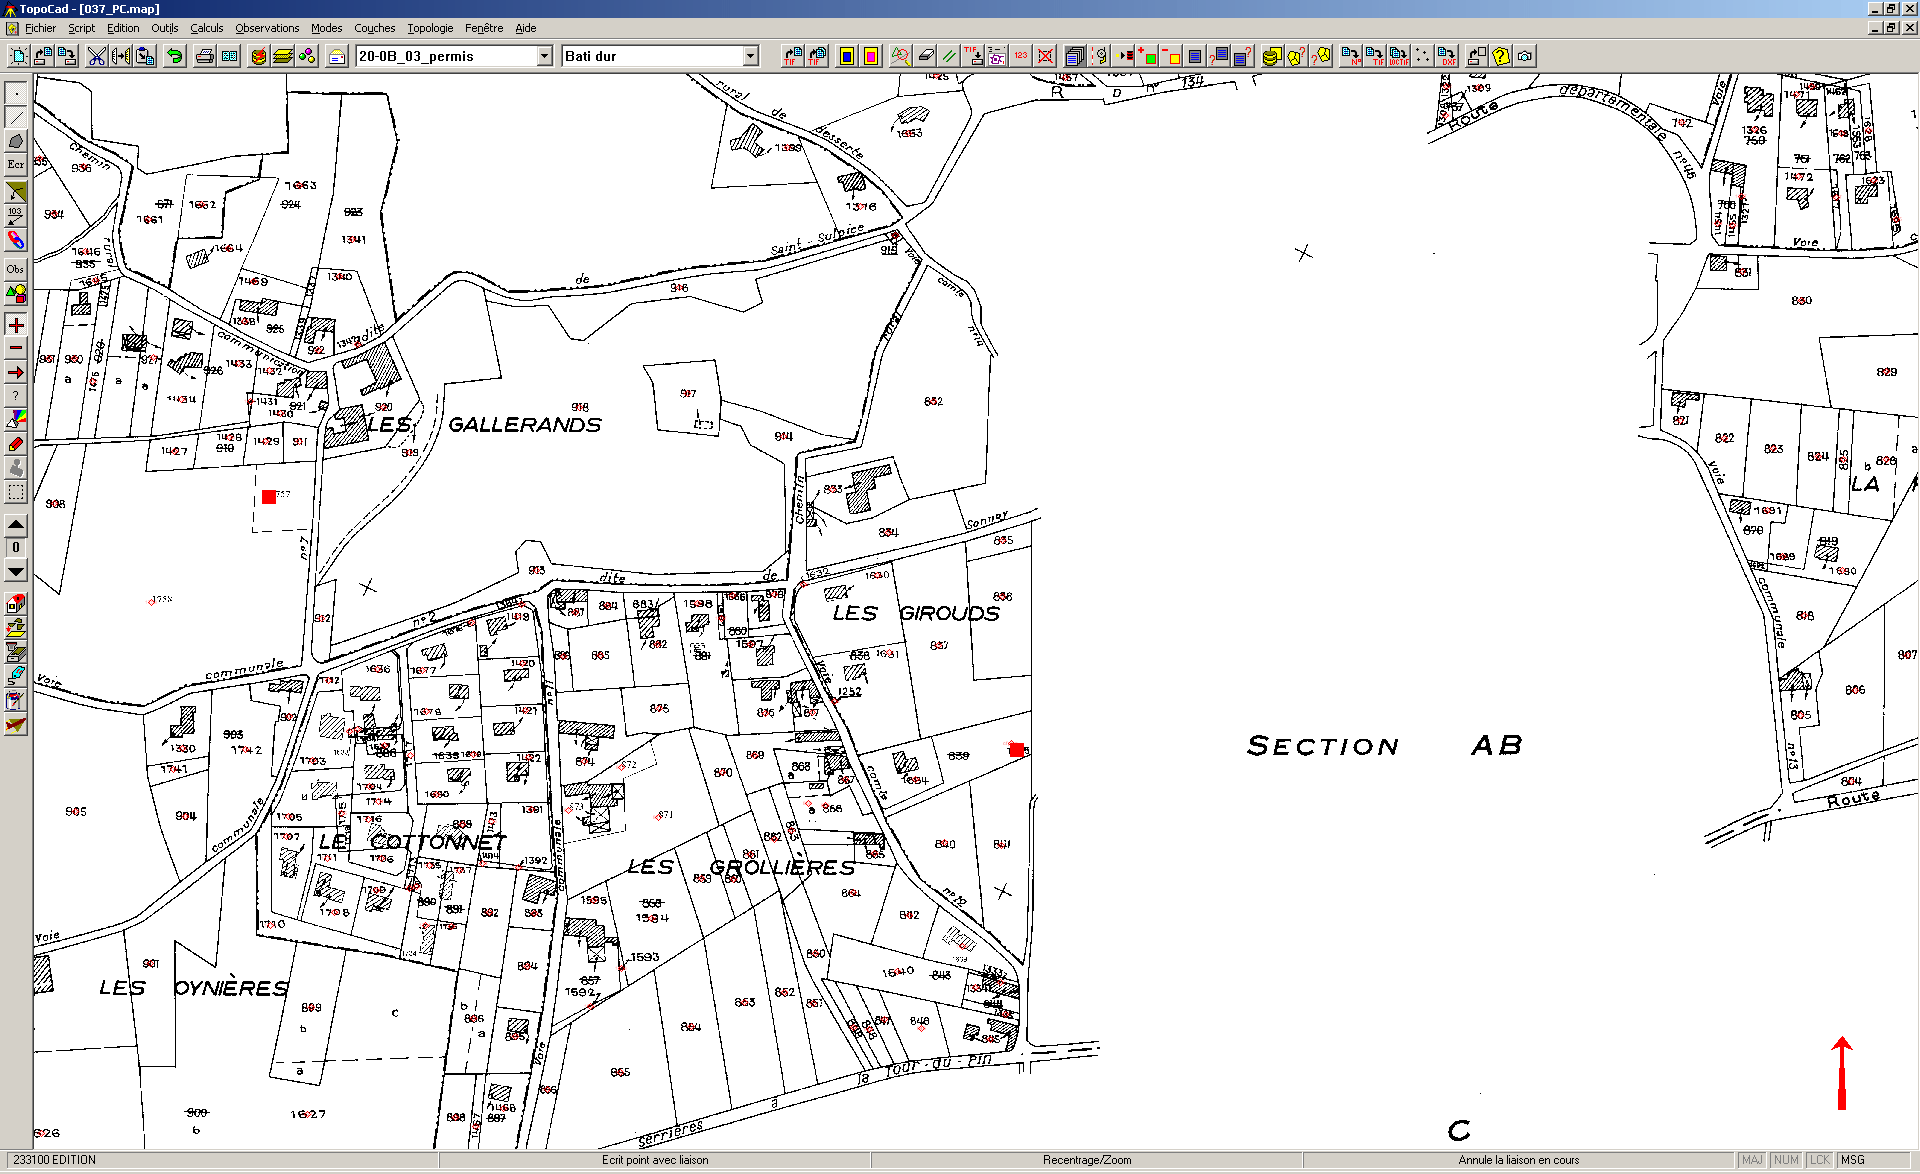This screenshot has height=1174, width=1920.
Task: Click the MSG status bar indicator
Action: click(x=1853, y=1160)
